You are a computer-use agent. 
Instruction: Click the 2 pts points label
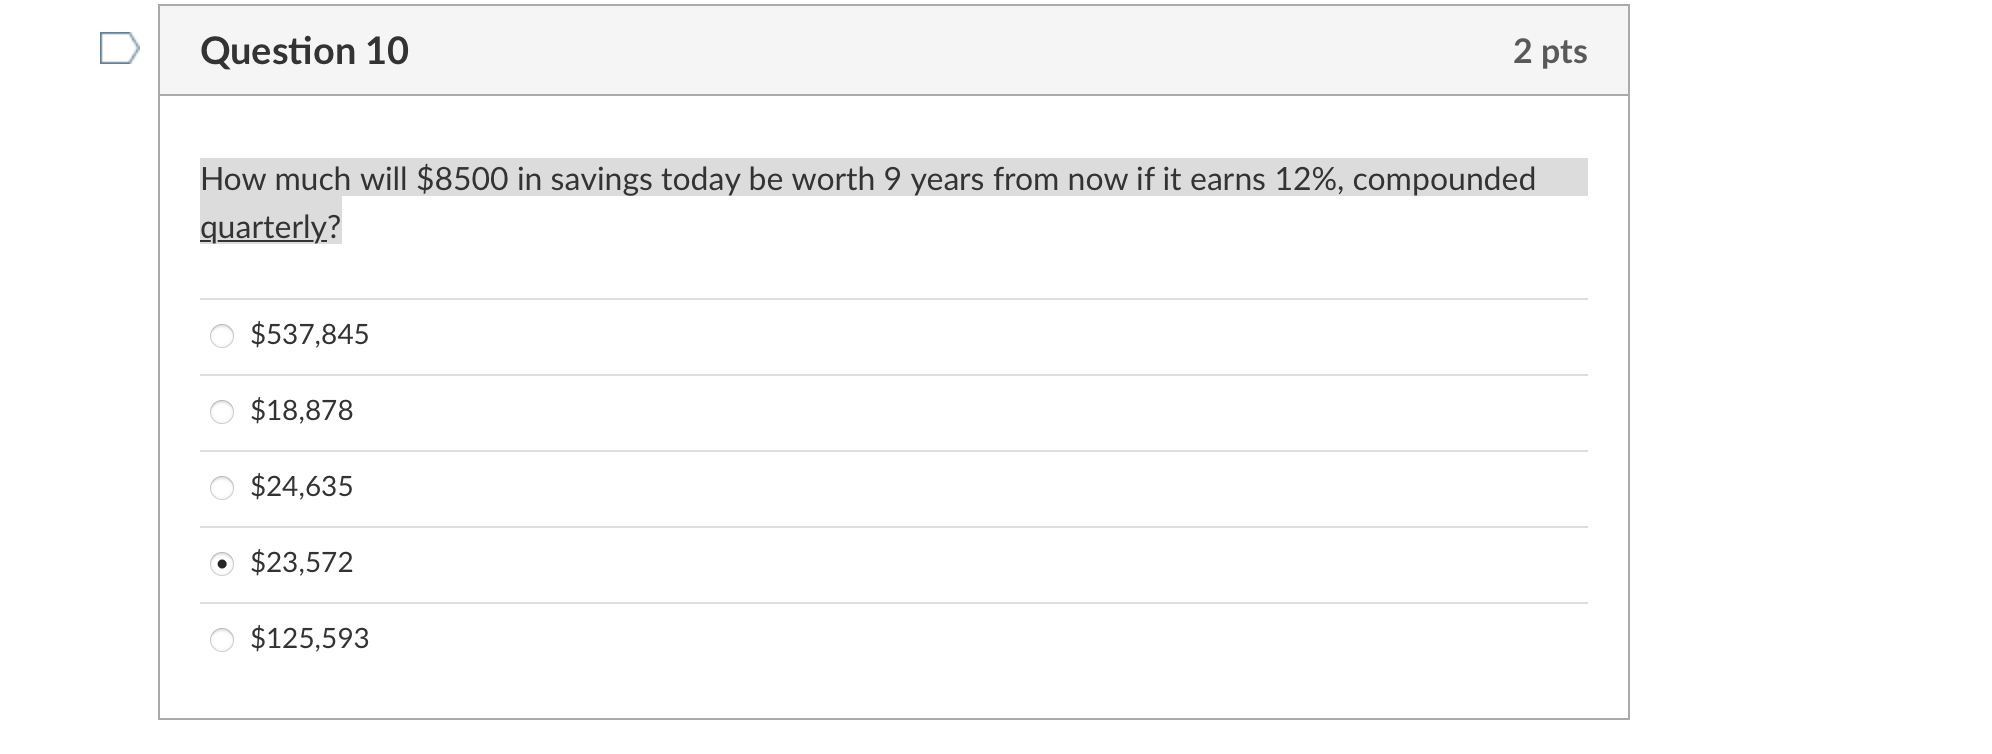(x=1549, y=51)
